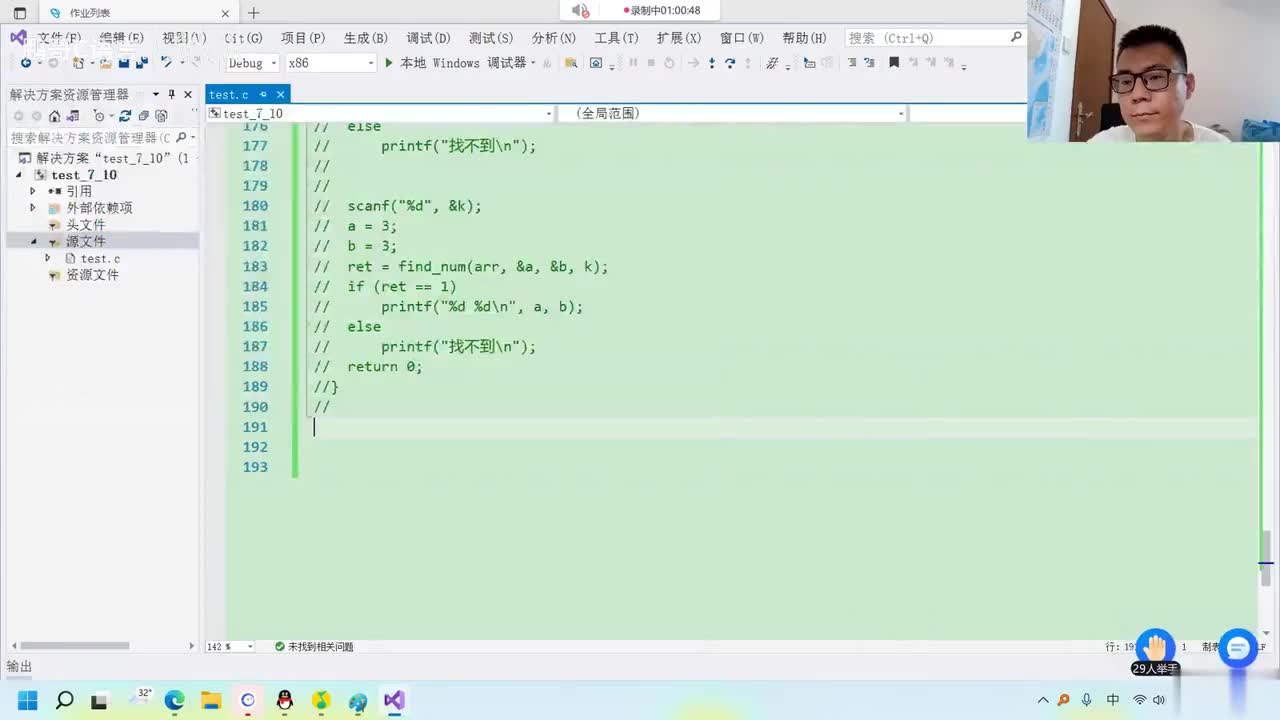Screen dimensions: 1280x720
Task: Open Microsoft Edge from the taskbar
Action: (174, 700)
